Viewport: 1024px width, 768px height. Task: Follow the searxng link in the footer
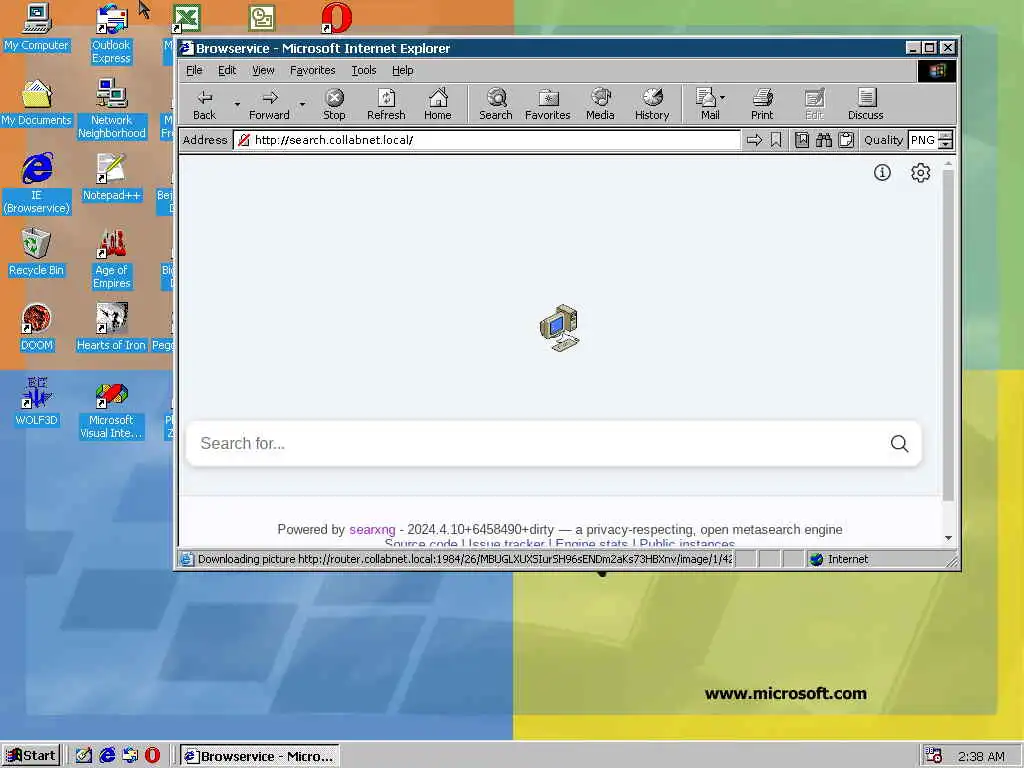point(372,530)
